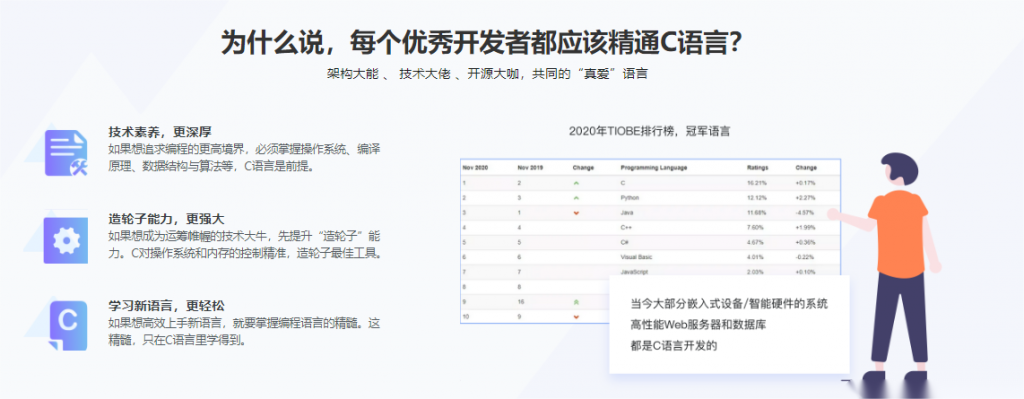
Task: Click the 16.21% rating value
Action: tap(757, 183)
